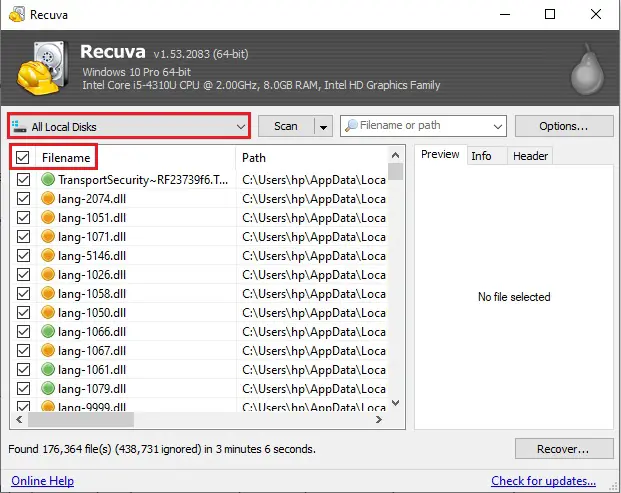Click orange status icon for lang-1071.dll
Screen dimensions: 621x493
pos(48,236)
